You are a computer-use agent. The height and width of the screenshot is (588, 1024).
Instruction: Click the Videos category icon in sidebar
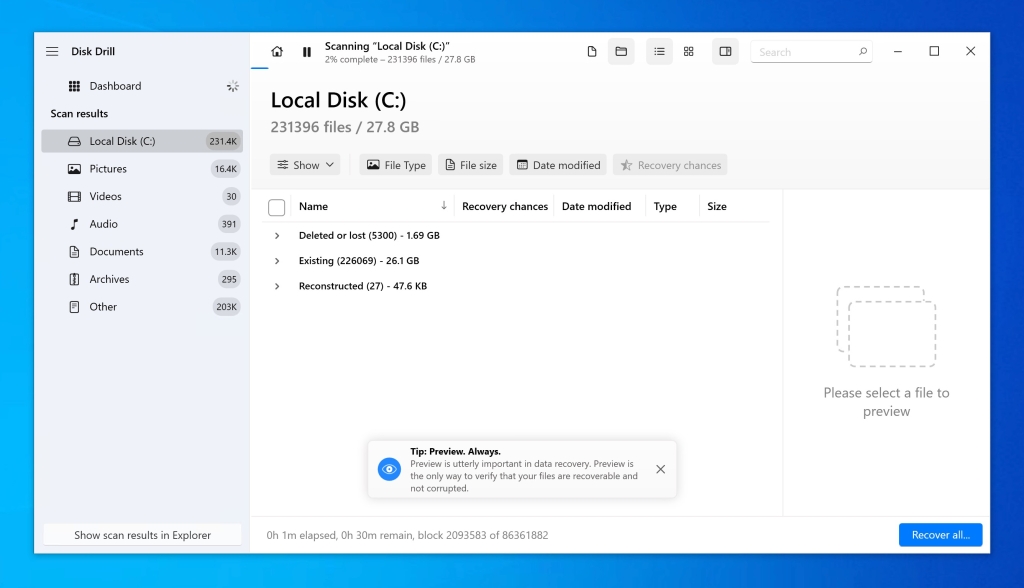tap(74, 196)
